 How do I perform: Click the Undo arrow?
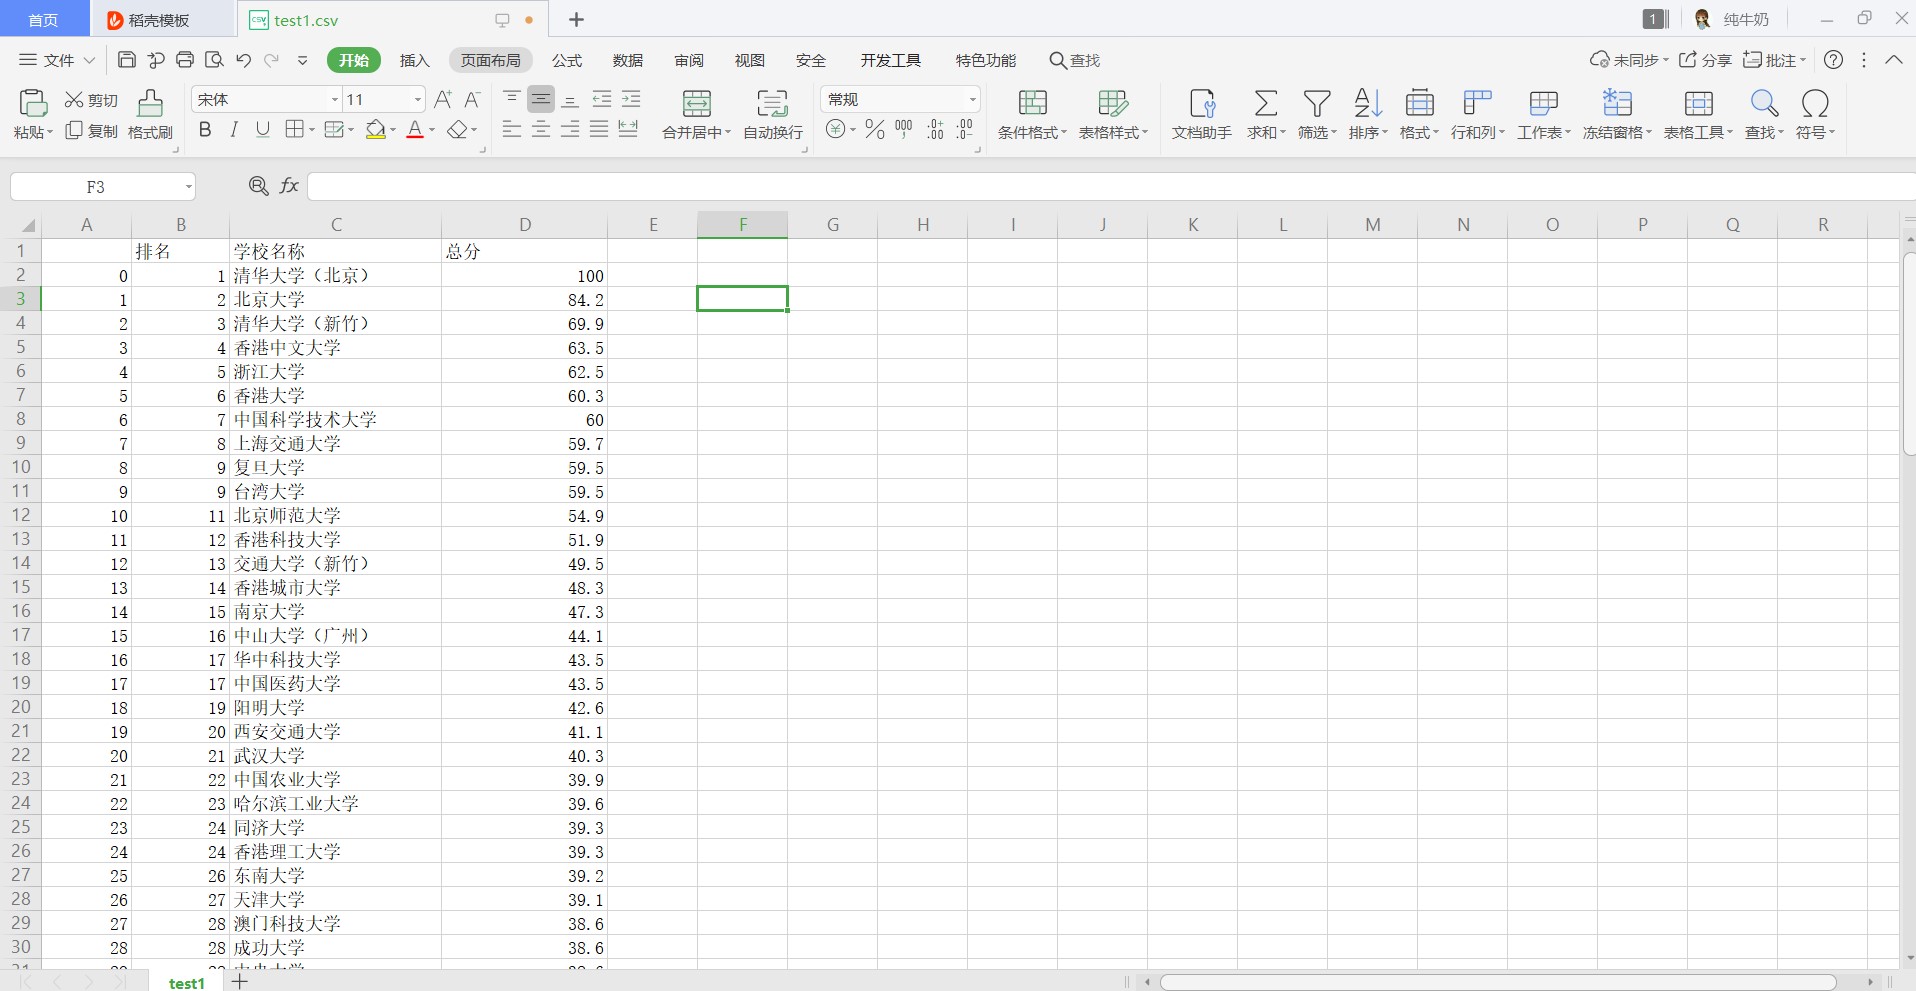pyautogui.click(x=243, y=60)
